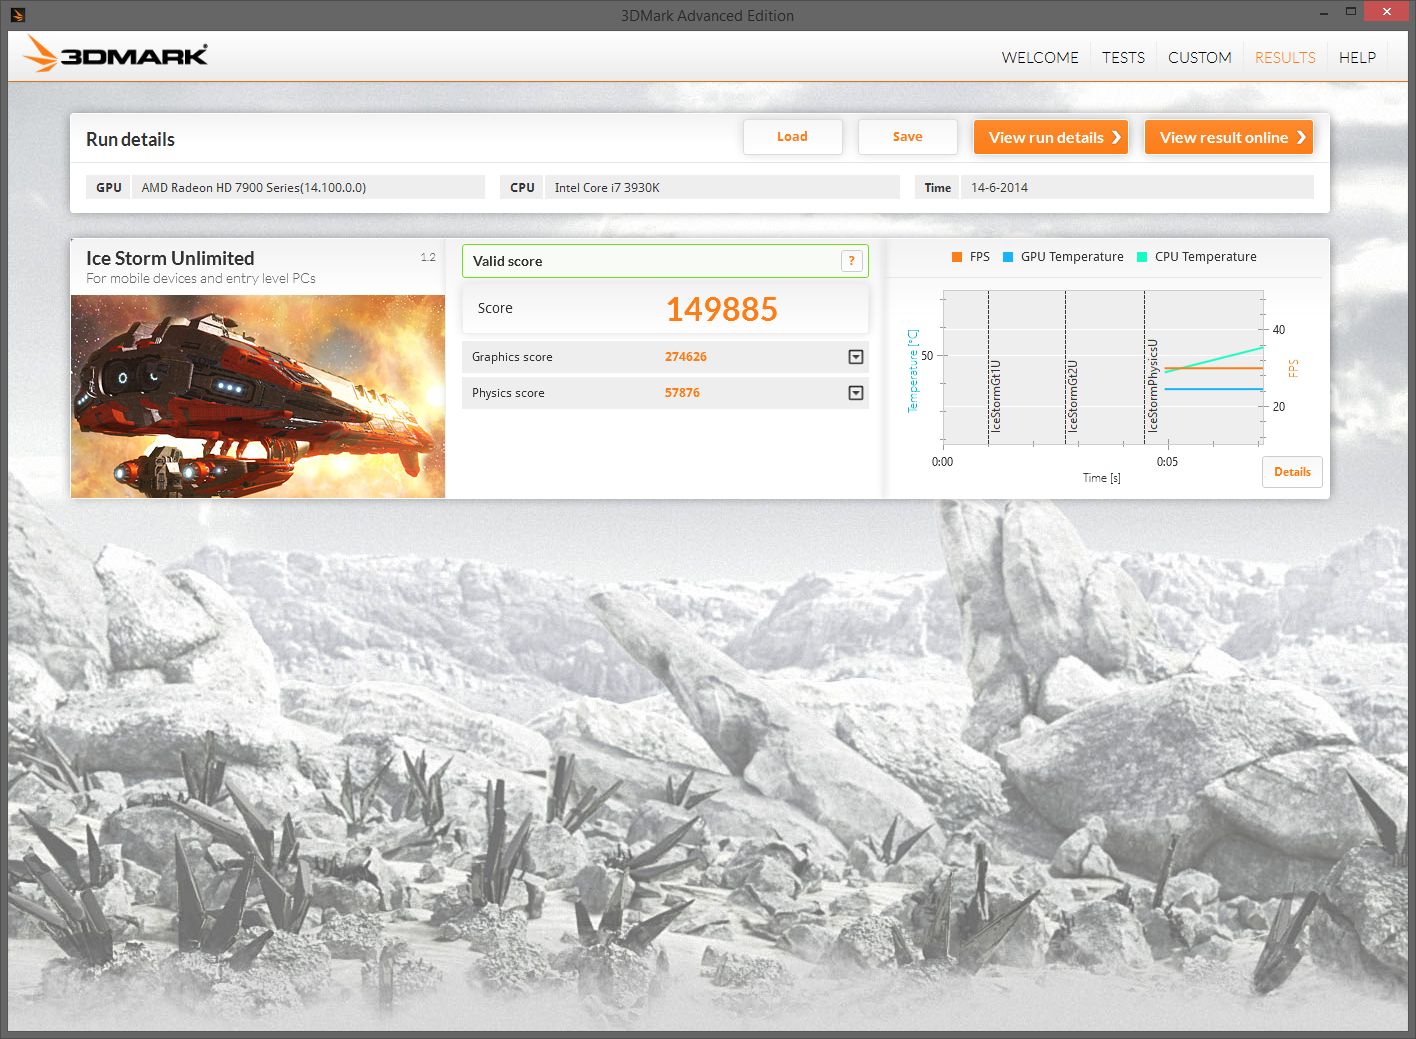This screenshot has width=1416, height=1039.
Task: Click 'For mobile devices and entry level PCs' subtitle
Action: pos(201,279)
